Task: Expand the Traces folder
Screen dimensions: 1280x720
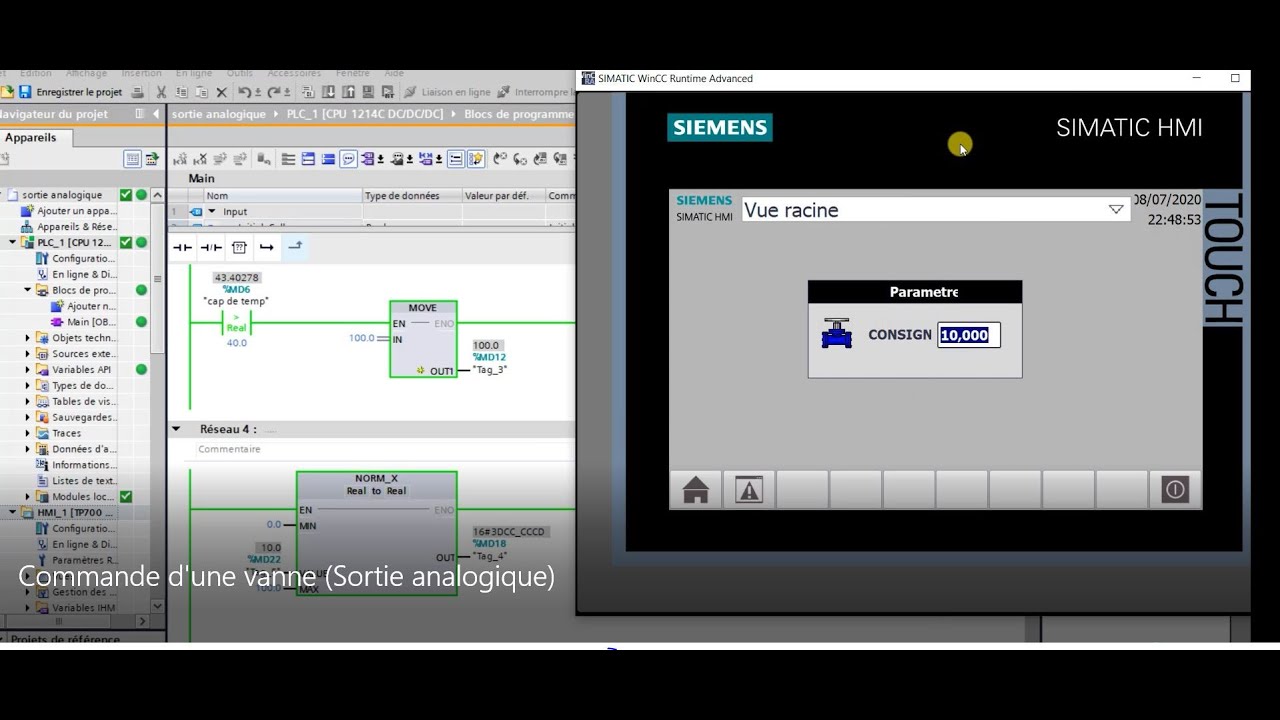Action: pos(28,433)
